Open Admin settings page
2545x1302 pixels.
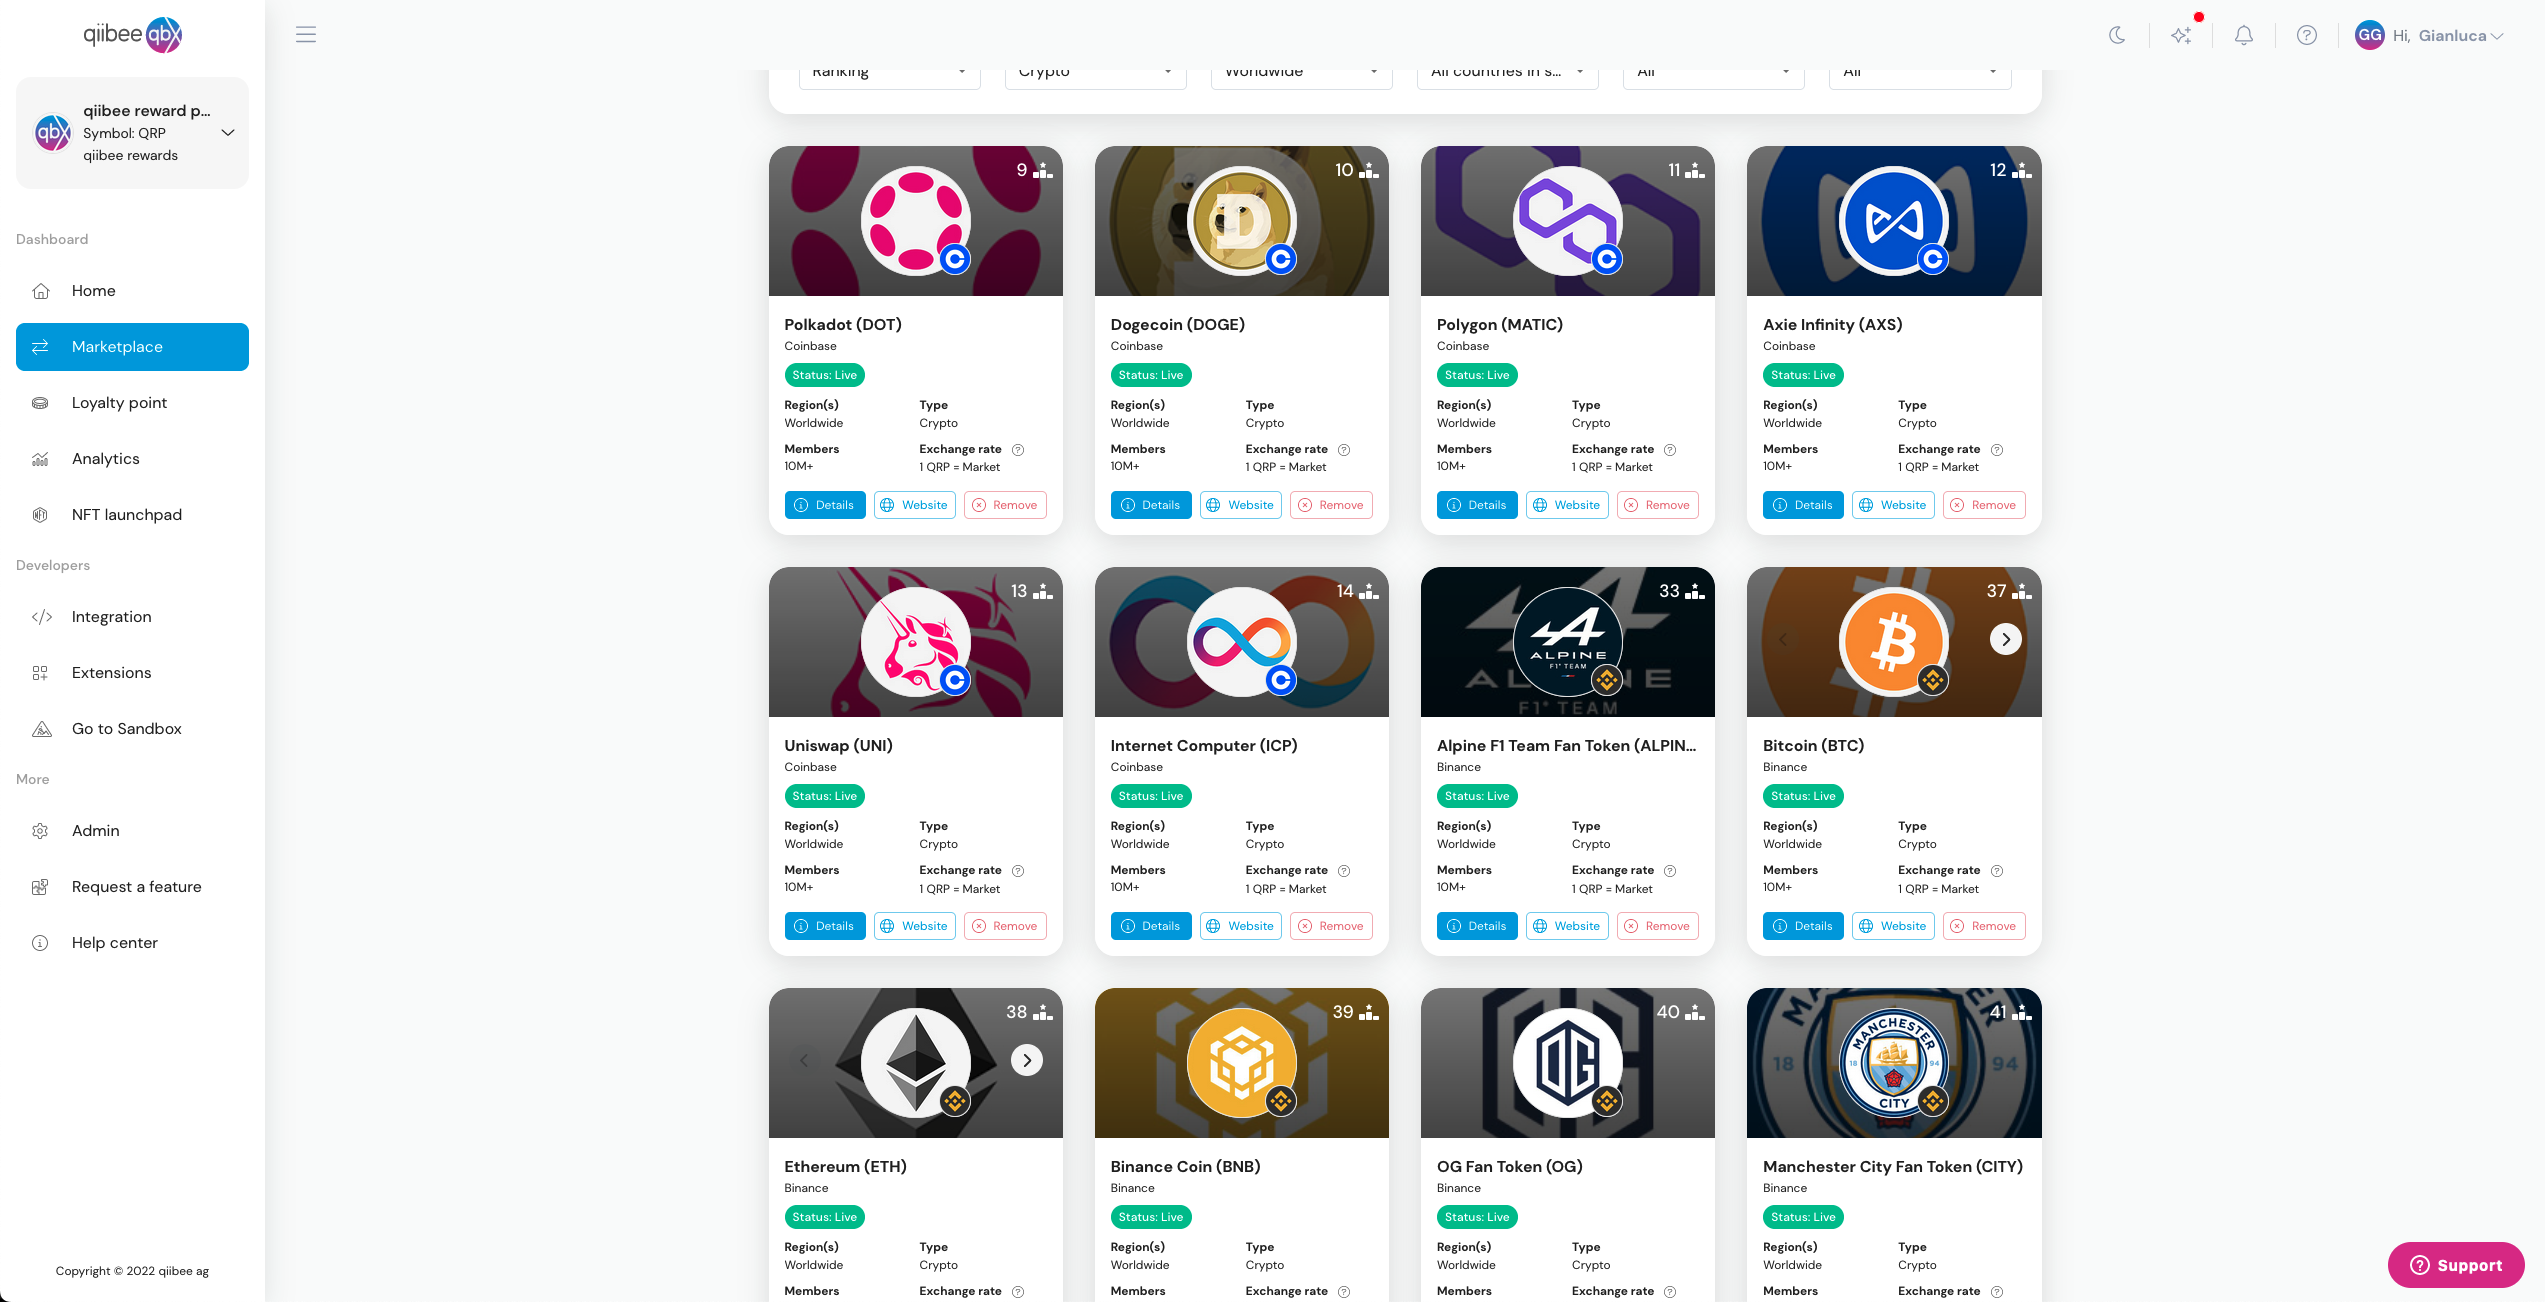pyautogui.click(x=132, y=831)
